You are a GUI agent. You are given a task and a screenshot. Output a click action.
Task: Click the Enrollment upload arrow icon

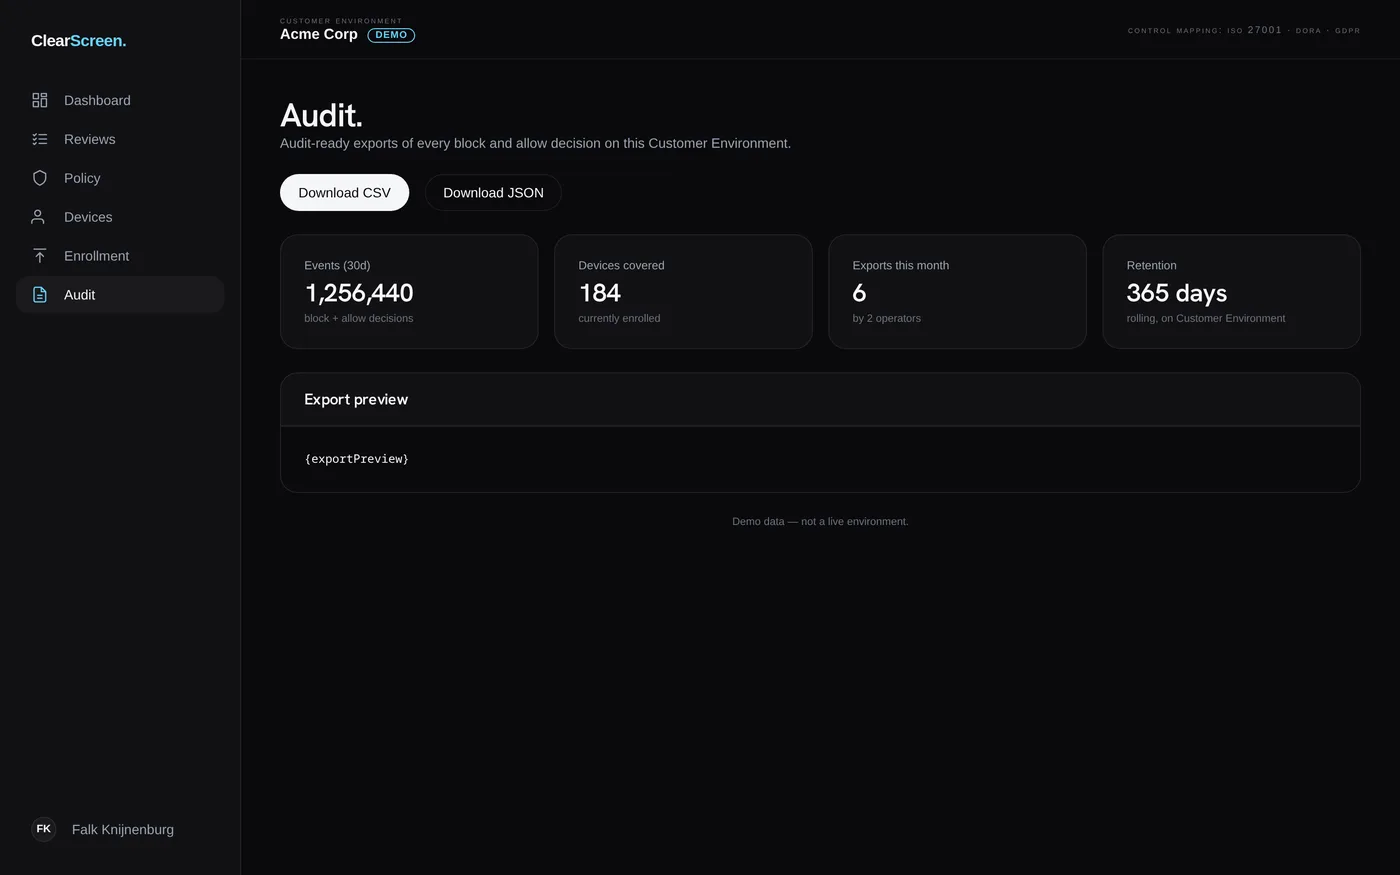coord(40,256)
